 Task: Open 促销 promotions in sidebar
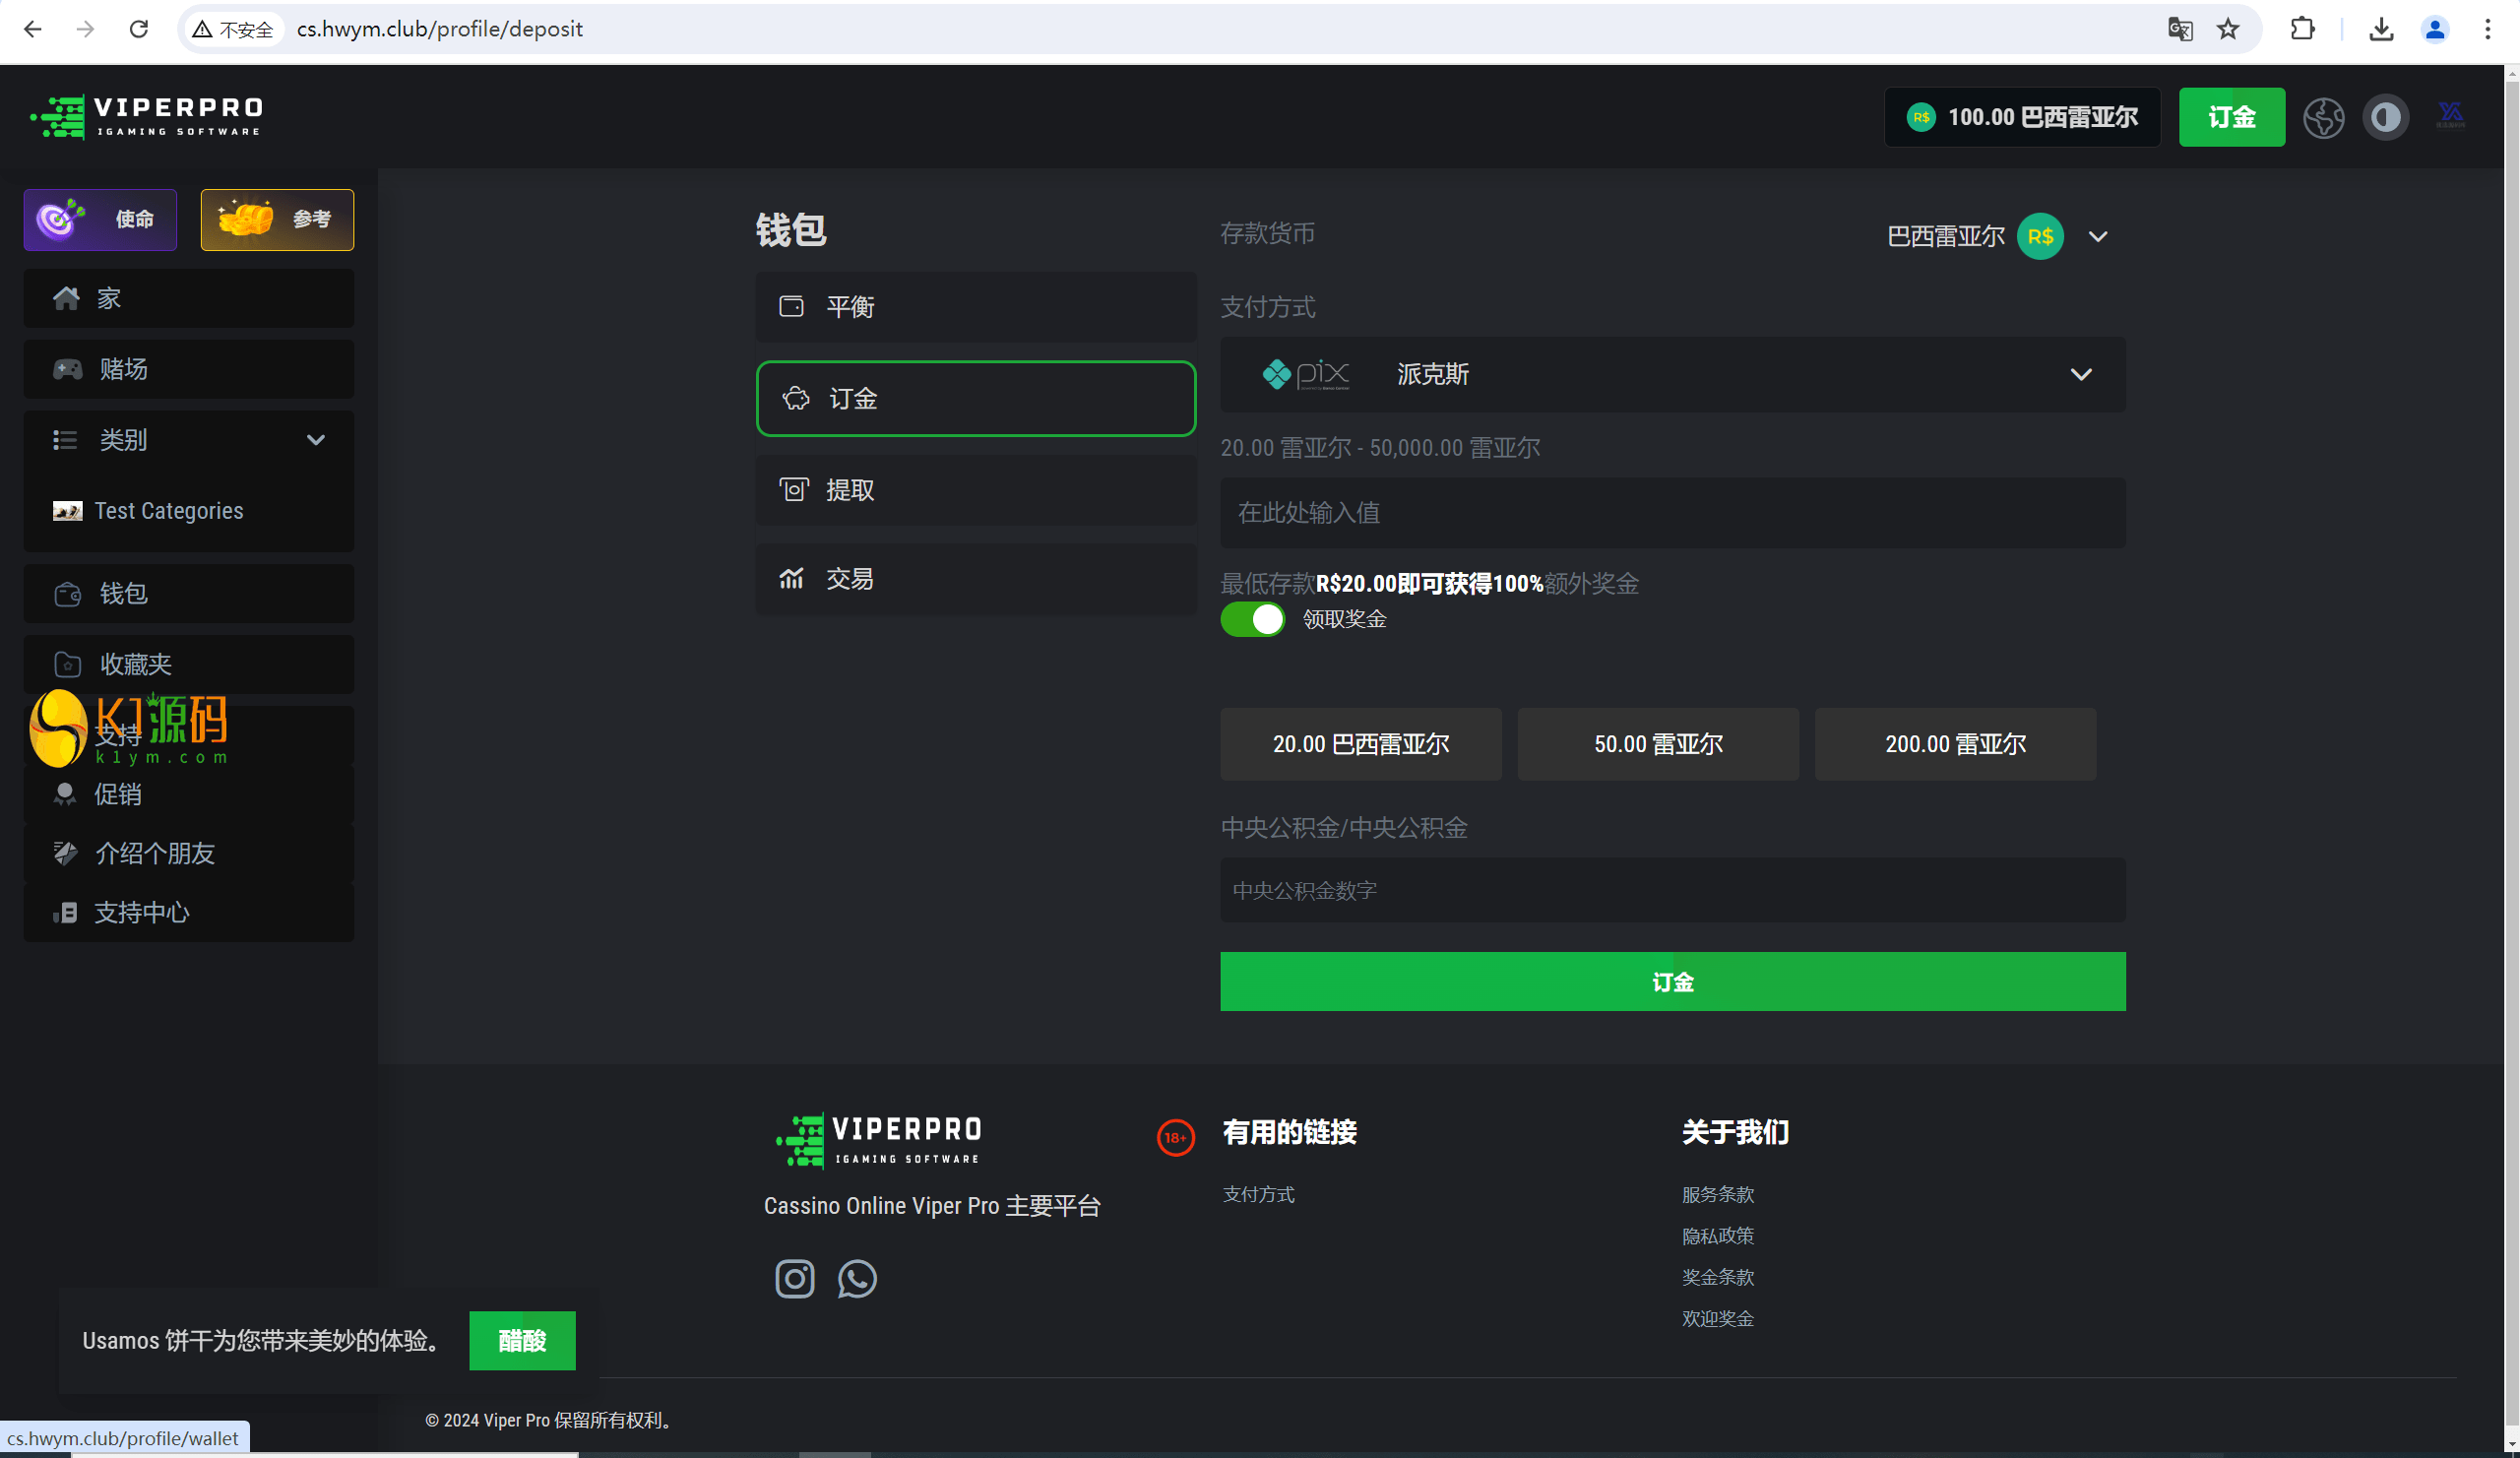point(189,794)
